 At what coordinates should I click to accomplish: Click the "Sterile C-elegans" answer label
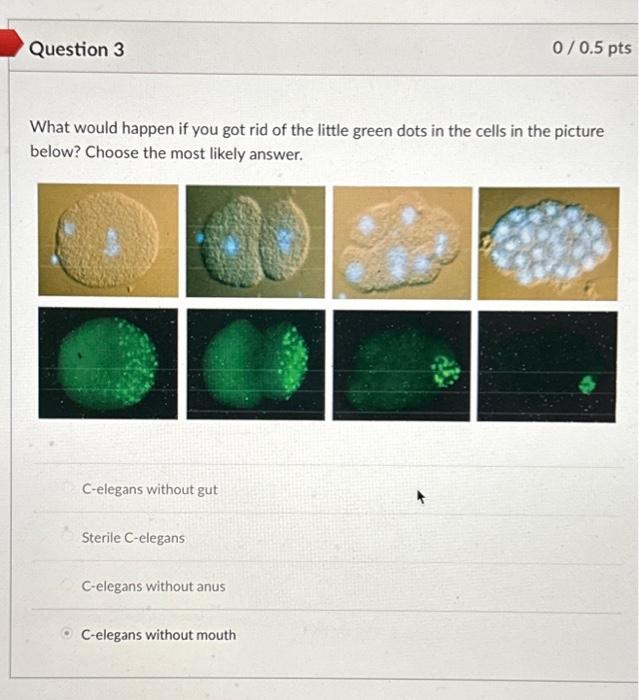pyautogui.click(x=133, y=538)
